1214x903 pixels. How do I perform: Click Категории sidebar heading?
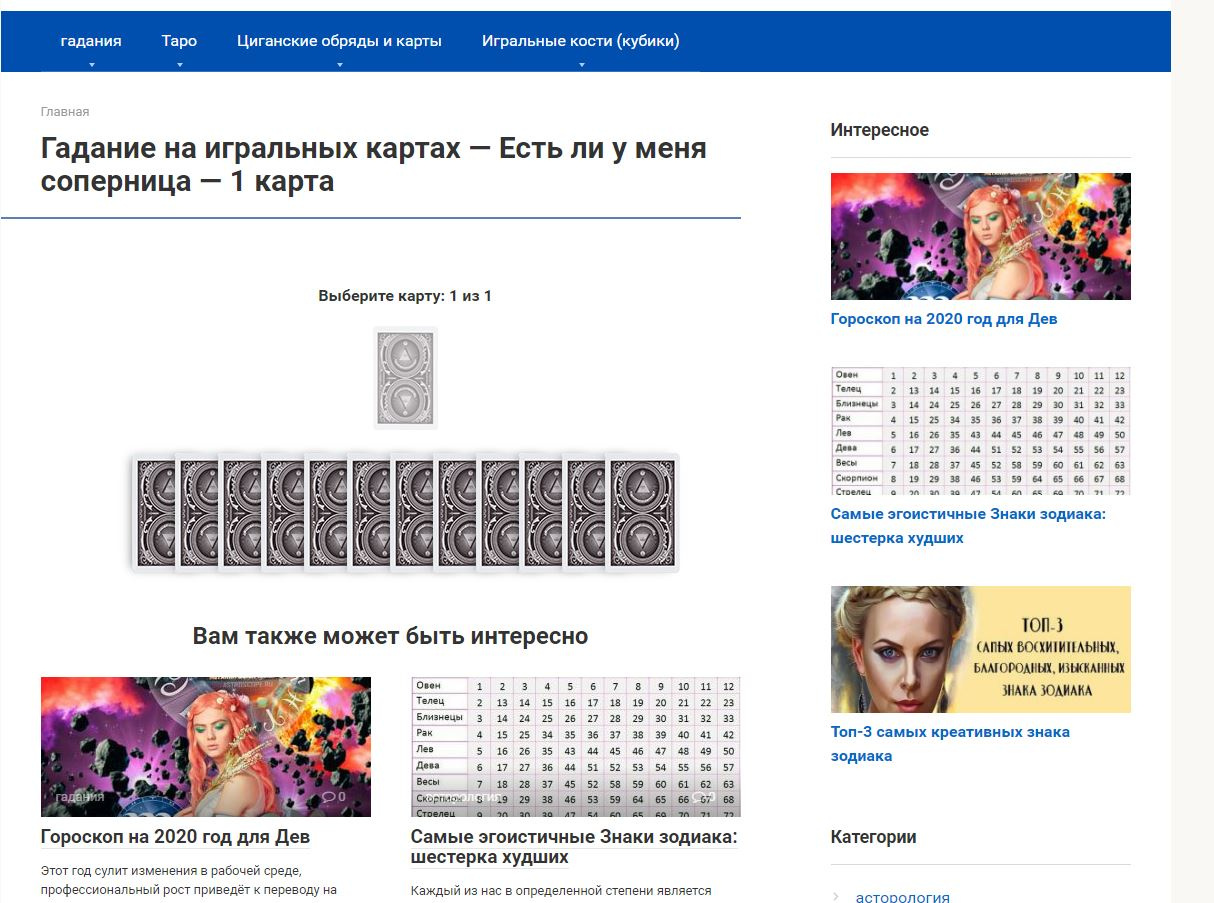pyautogui.click(x=873, y=837)
